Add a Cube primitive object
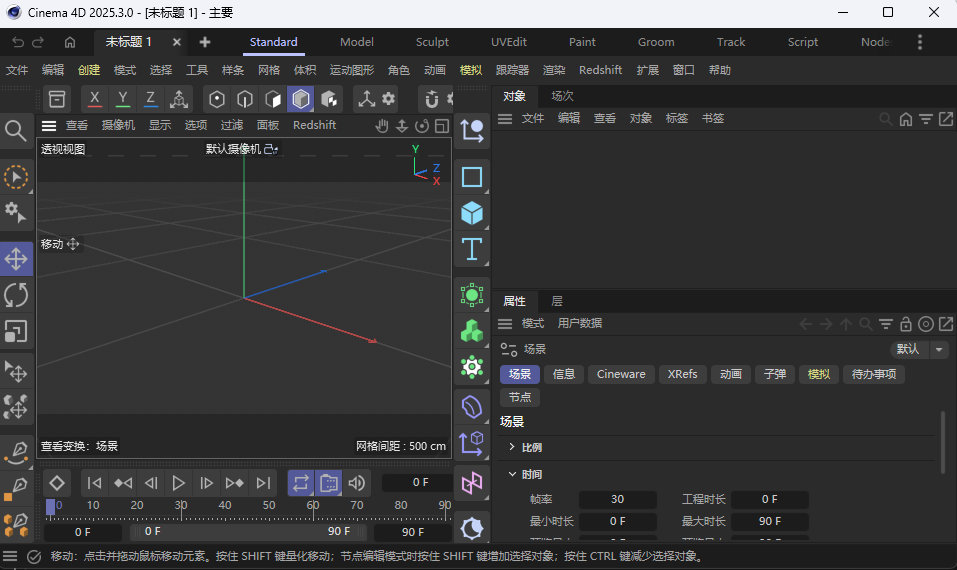Image resolution: width=957 pixels, height=570 pixels. 472,213
